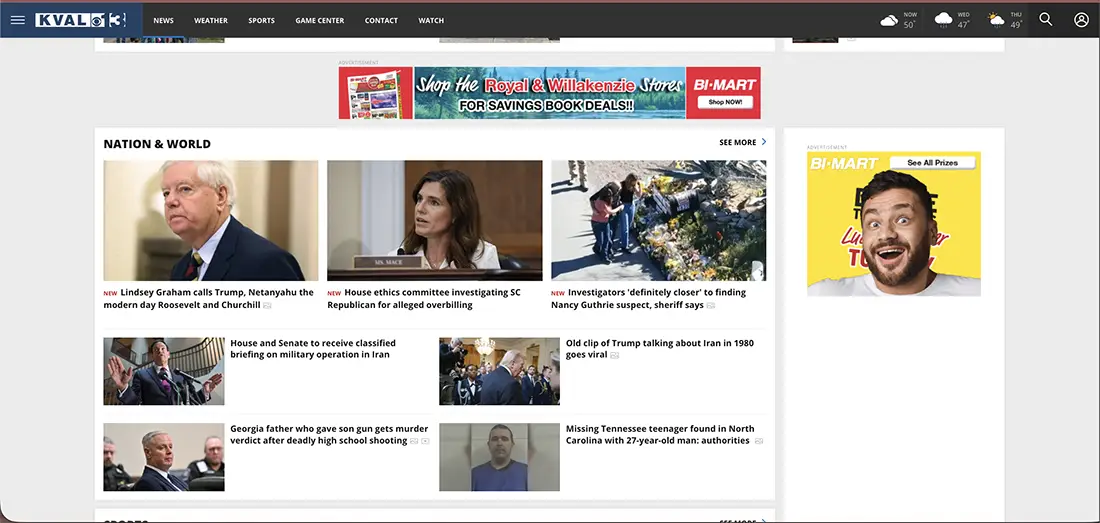
Task: Open the hamburger menu icon
Action: 18,20
